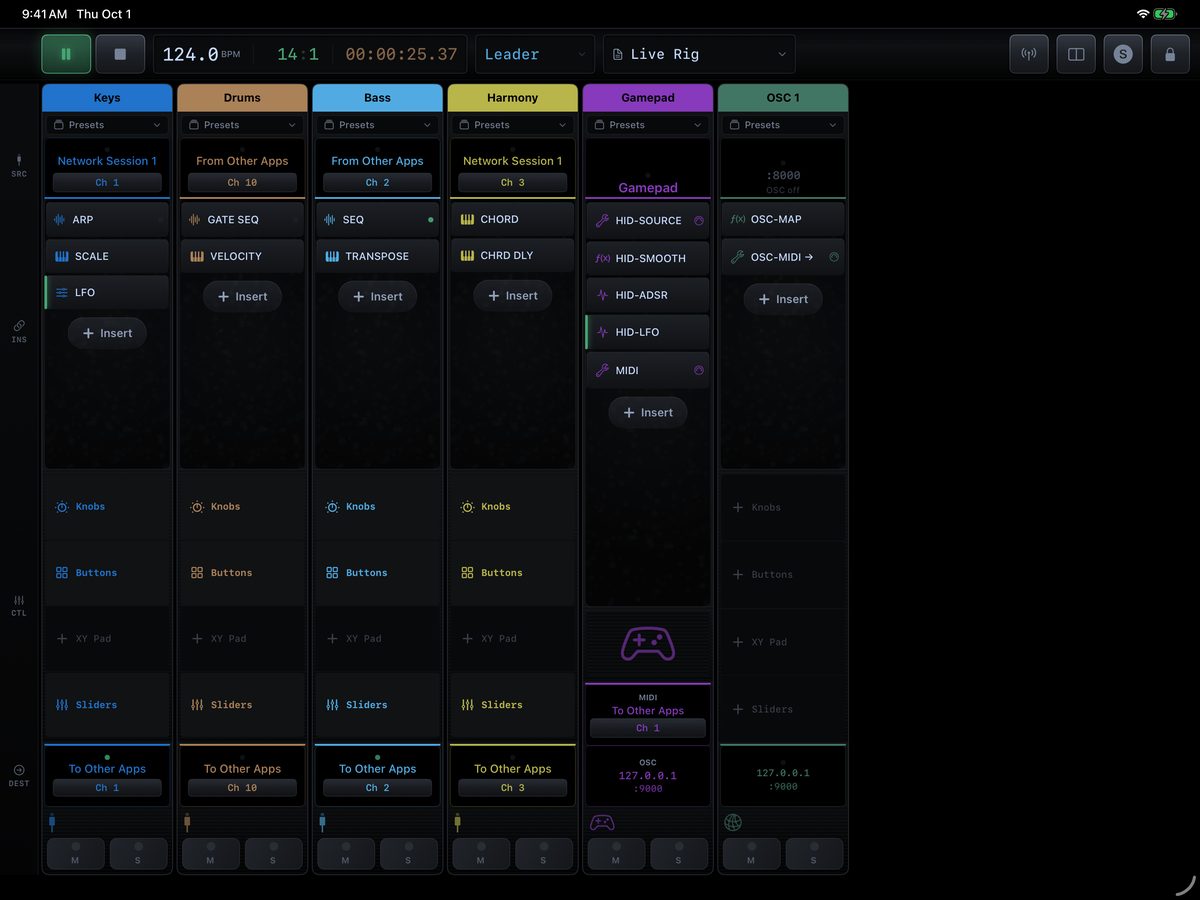Open the Live Rig document dropdown
The height and width of the screenshot is (900, 1200).
click(x=699, y=54)
